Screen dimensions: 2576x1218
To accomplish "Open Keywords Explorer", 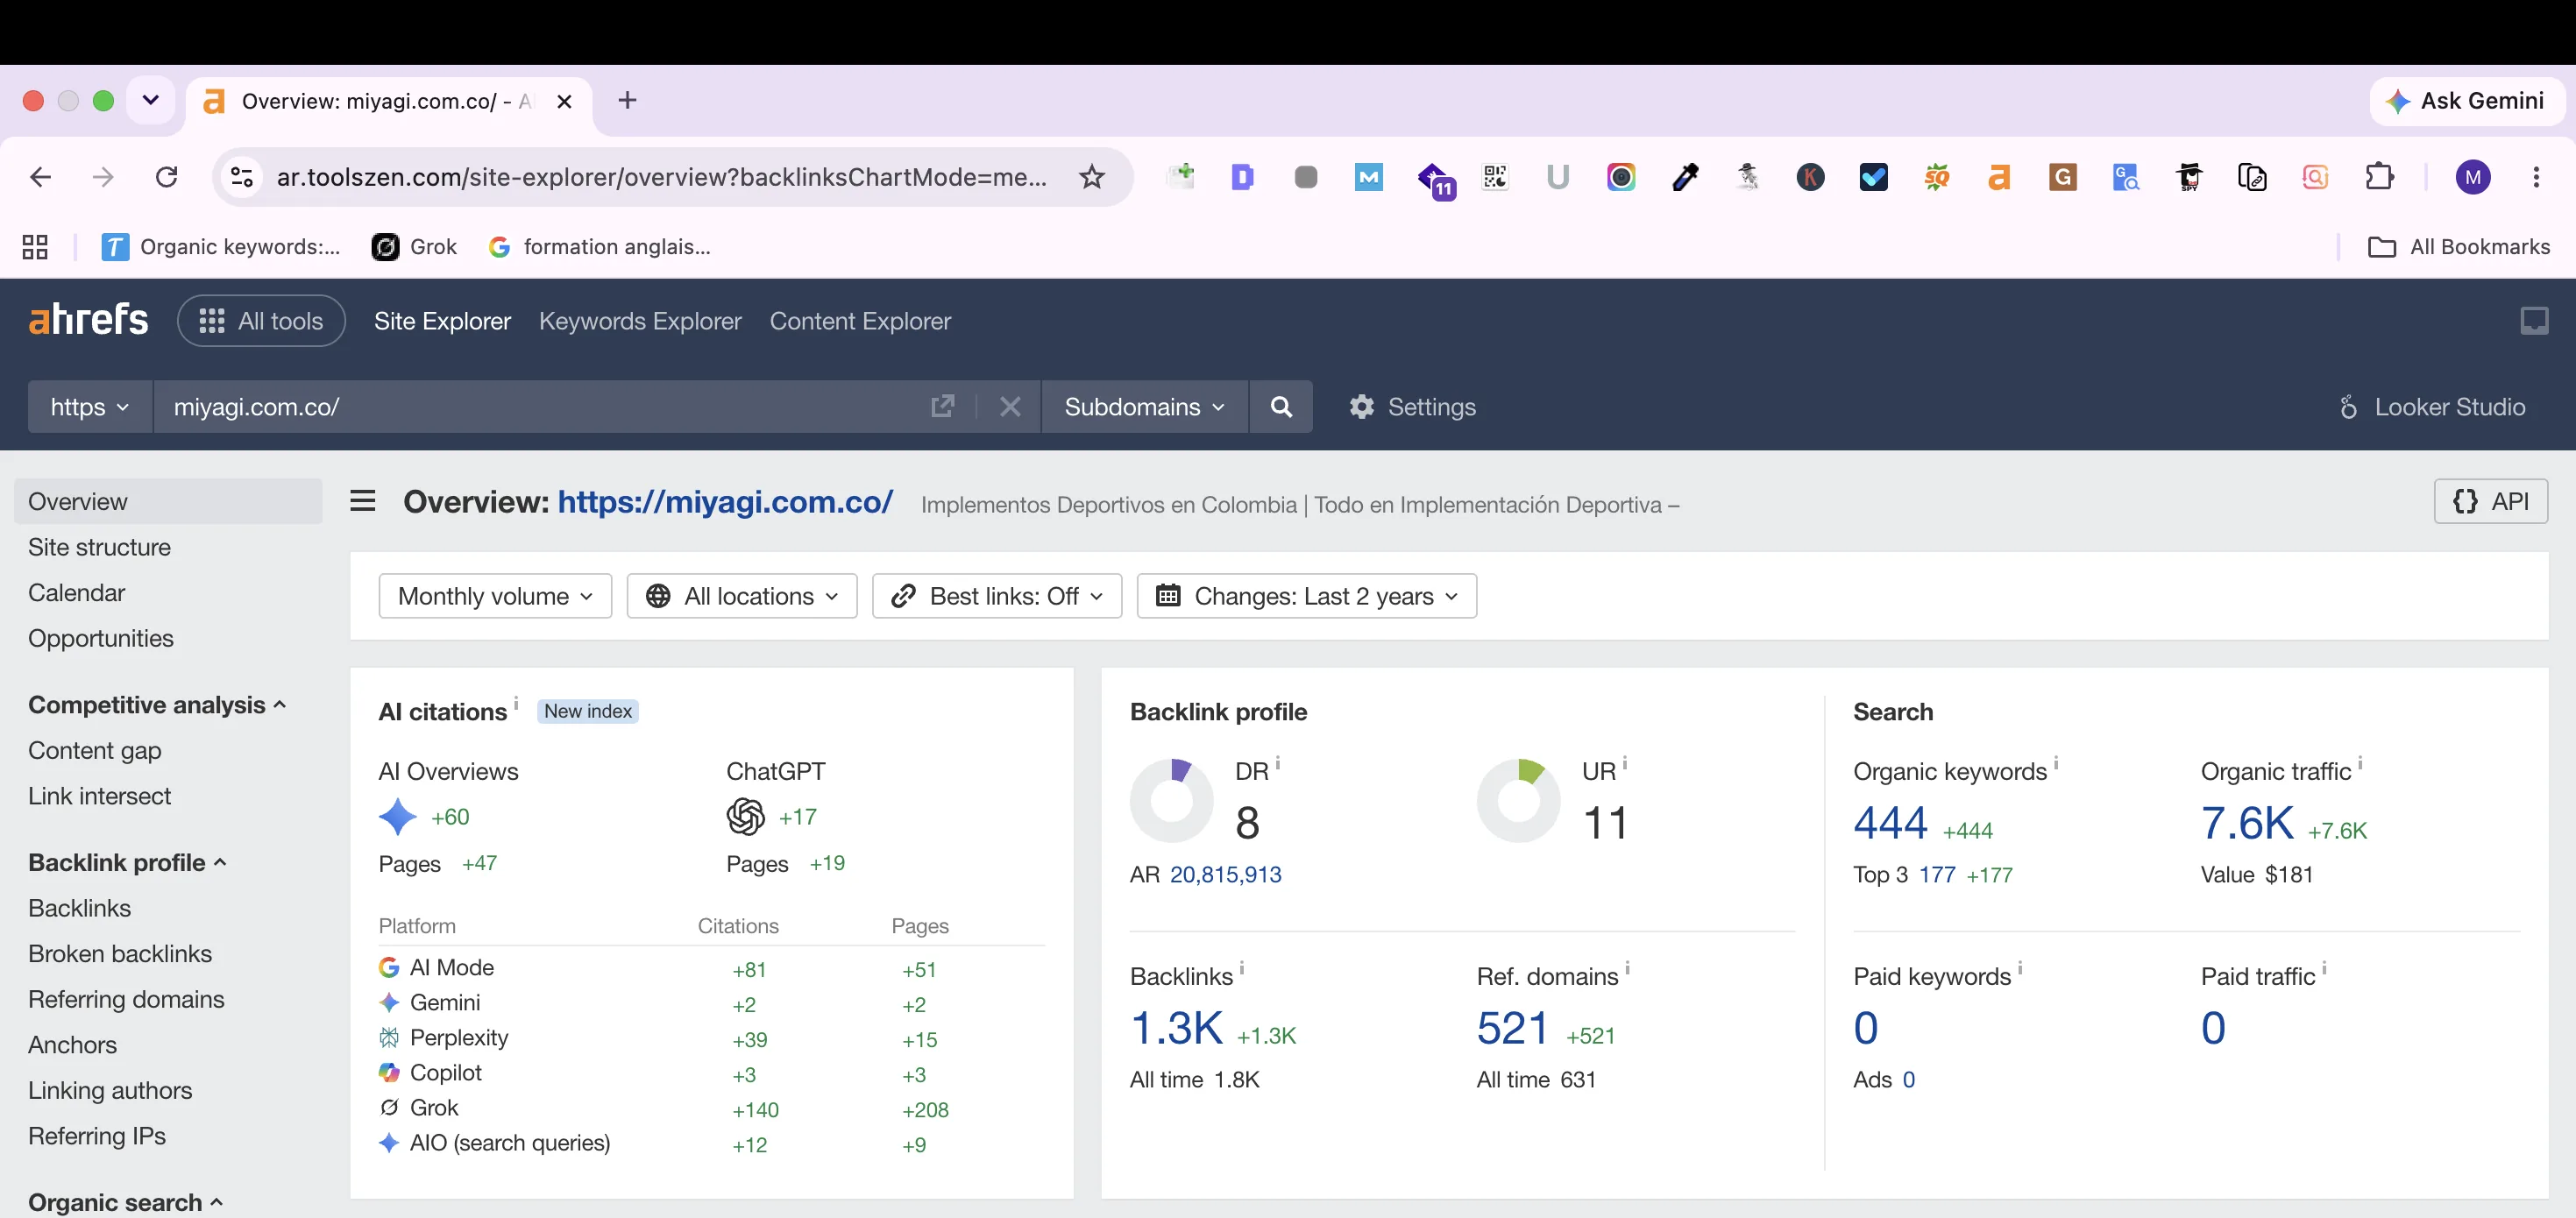I will click(x=640, y=321).
